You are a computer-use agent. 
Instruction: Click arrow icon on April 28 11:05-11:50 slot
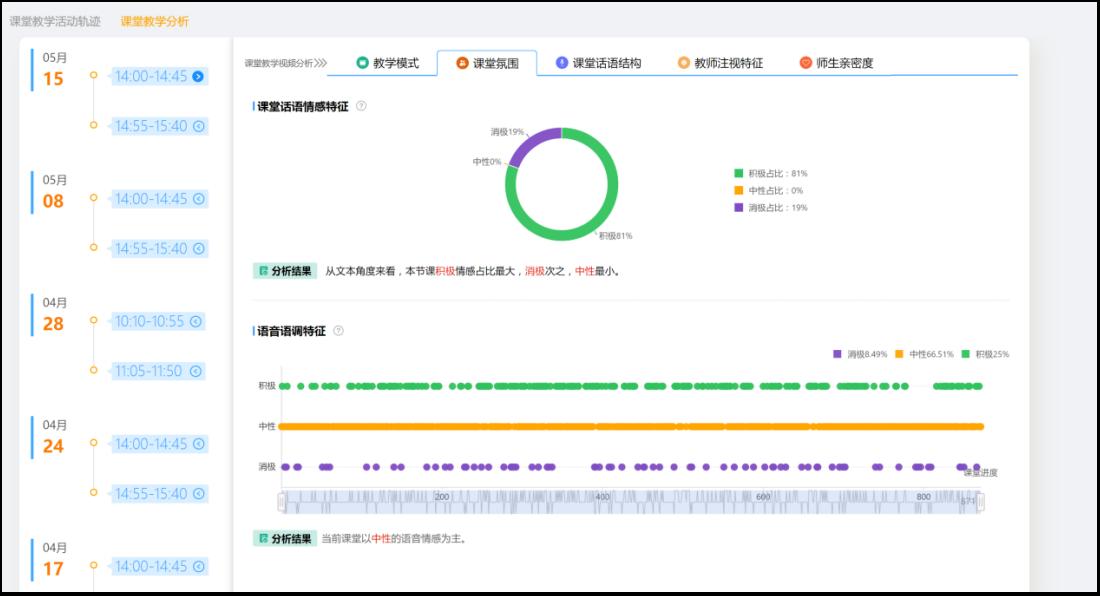click(x=196, y=371)
